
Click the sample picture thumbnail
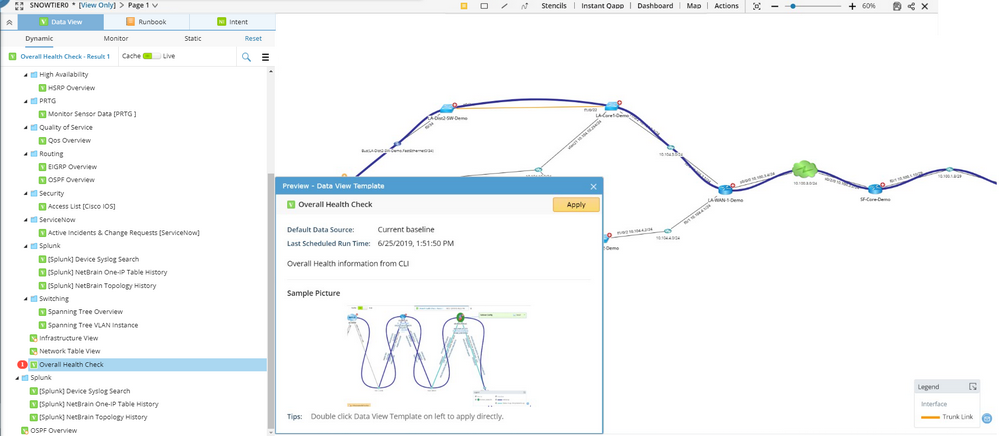tap(436, 355)
